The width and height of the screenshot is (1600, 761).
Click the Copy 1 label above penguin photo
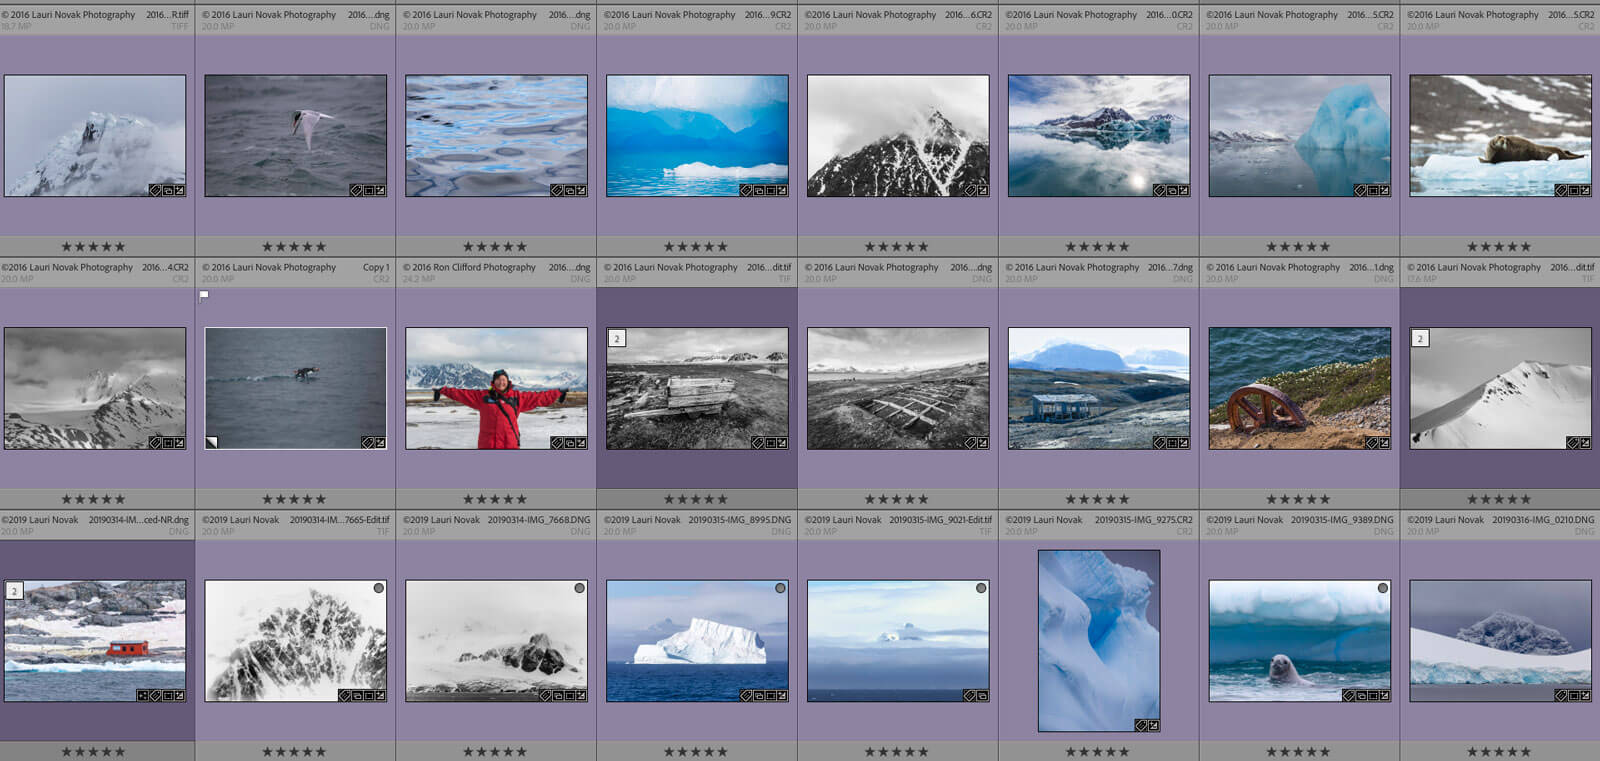point(375,268)
